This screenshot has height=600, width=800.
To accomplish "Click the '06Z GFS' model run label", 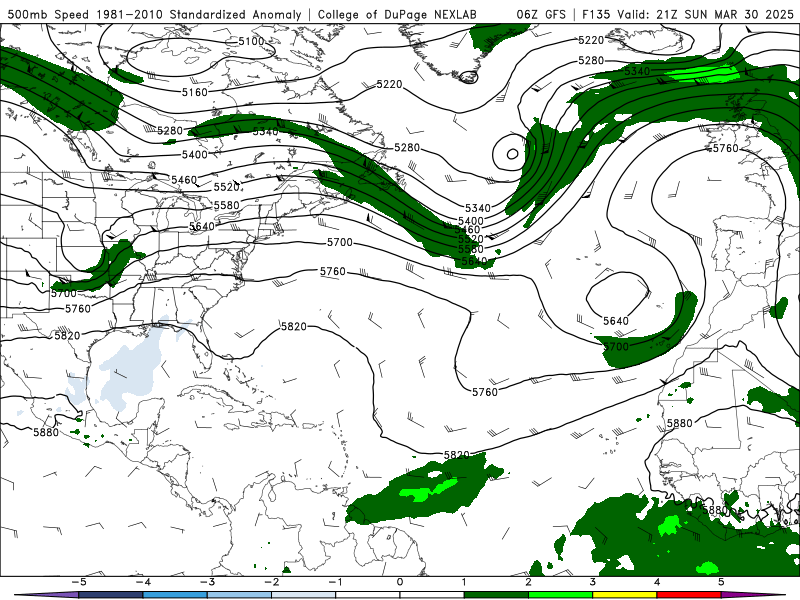I will coord(541,14).
